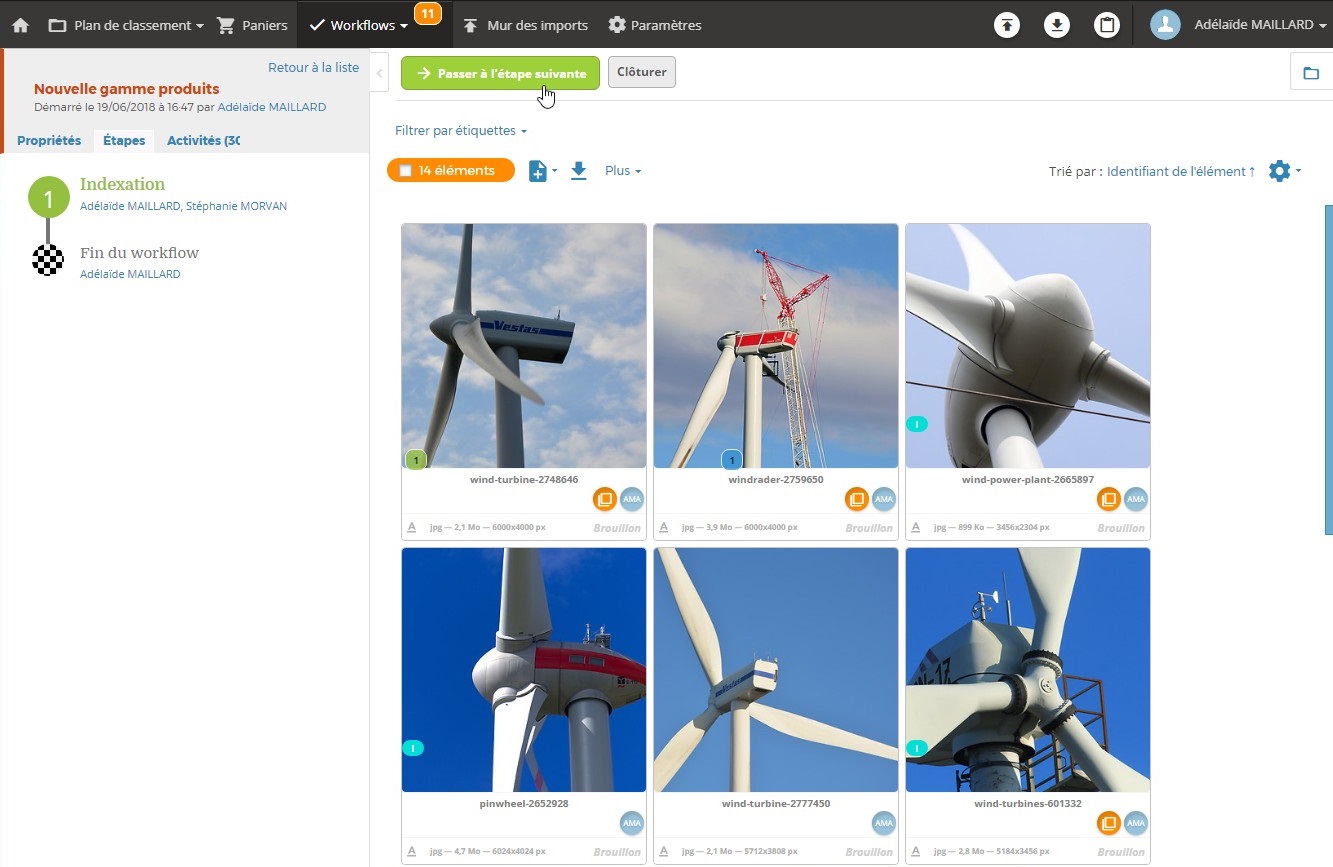Open the wind-power-plant-2665897 thumbnail
This screenshot has height=867, width=1333.
pyautogui.click(x=1028, y=346)
